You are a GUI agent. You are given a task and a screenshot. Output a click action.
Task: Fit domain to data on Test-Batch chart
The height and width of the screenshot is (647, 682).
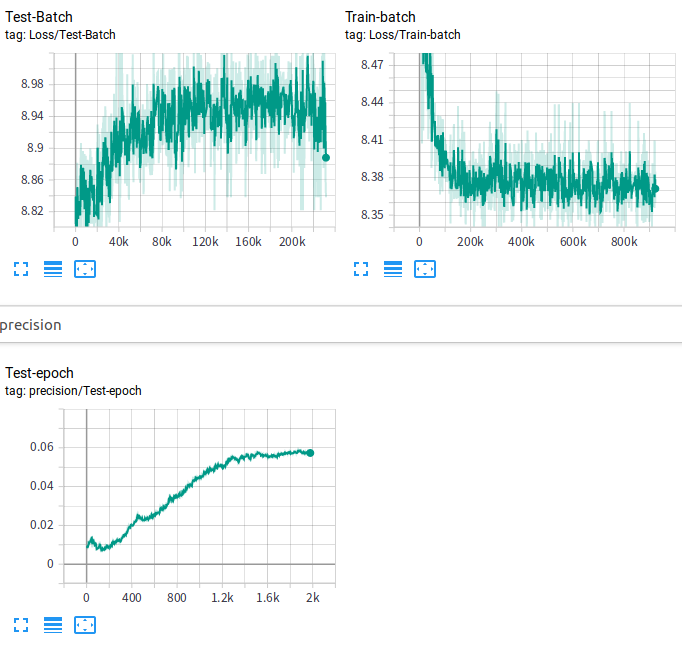(x=85, y=269)
